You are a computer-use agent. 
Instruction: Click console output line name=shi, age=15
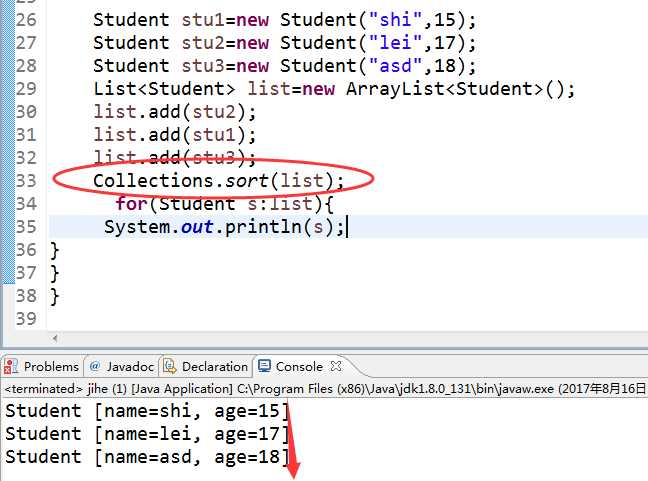click(147, 411)
